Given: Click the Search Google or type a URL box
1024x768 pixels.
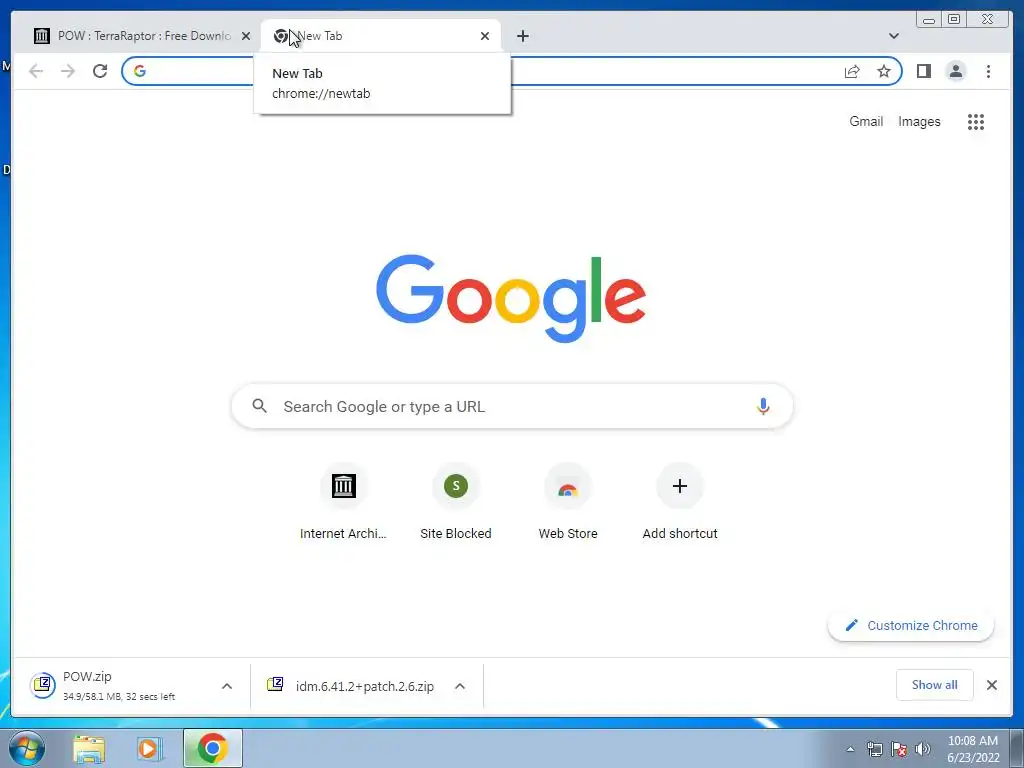Looking at the screenshot, I should point(512,406).
